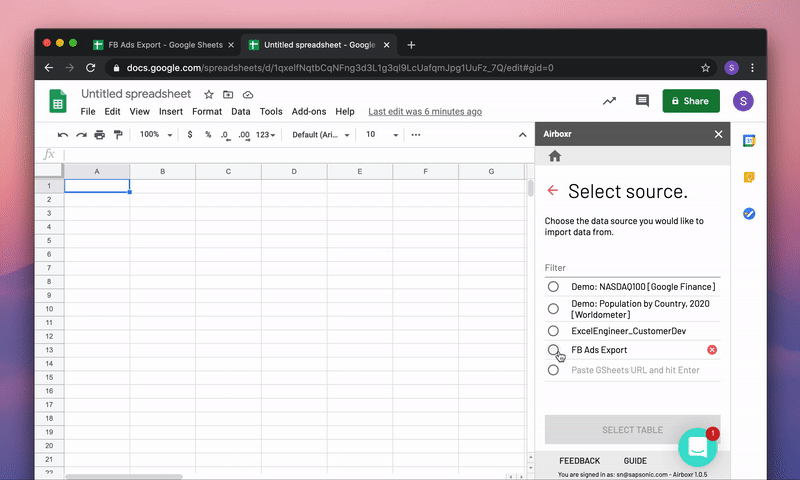Open comment history icon
The image size is (800, 480).
(642, 100)
